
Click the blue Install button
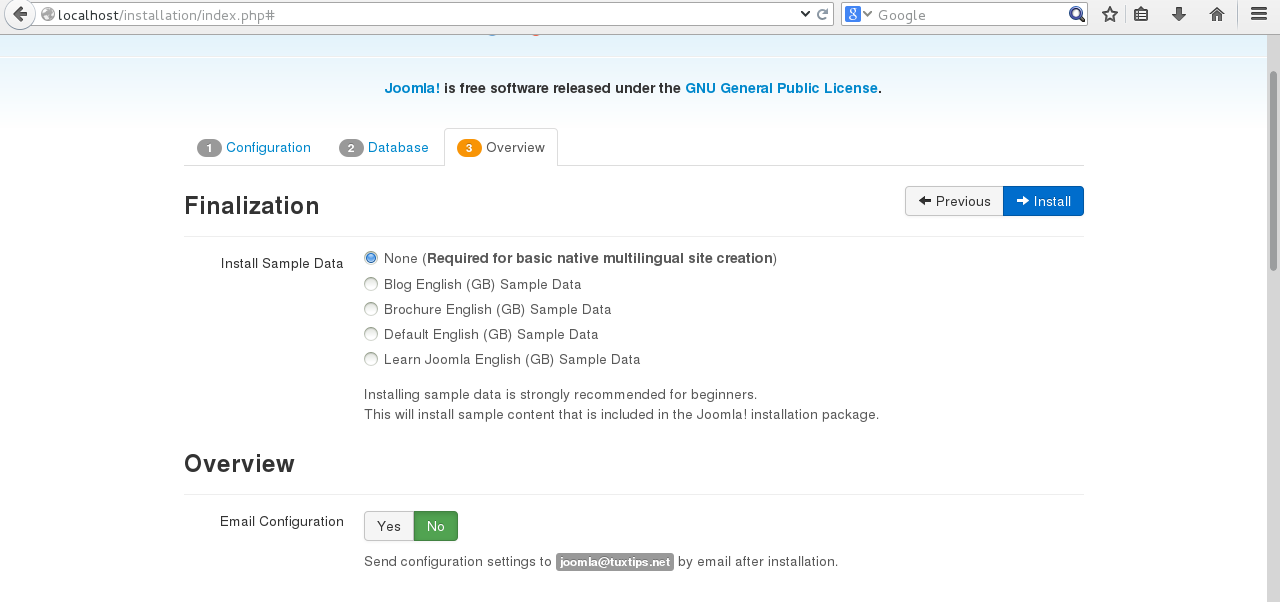pyautogui.click(x=1043, y=201)
